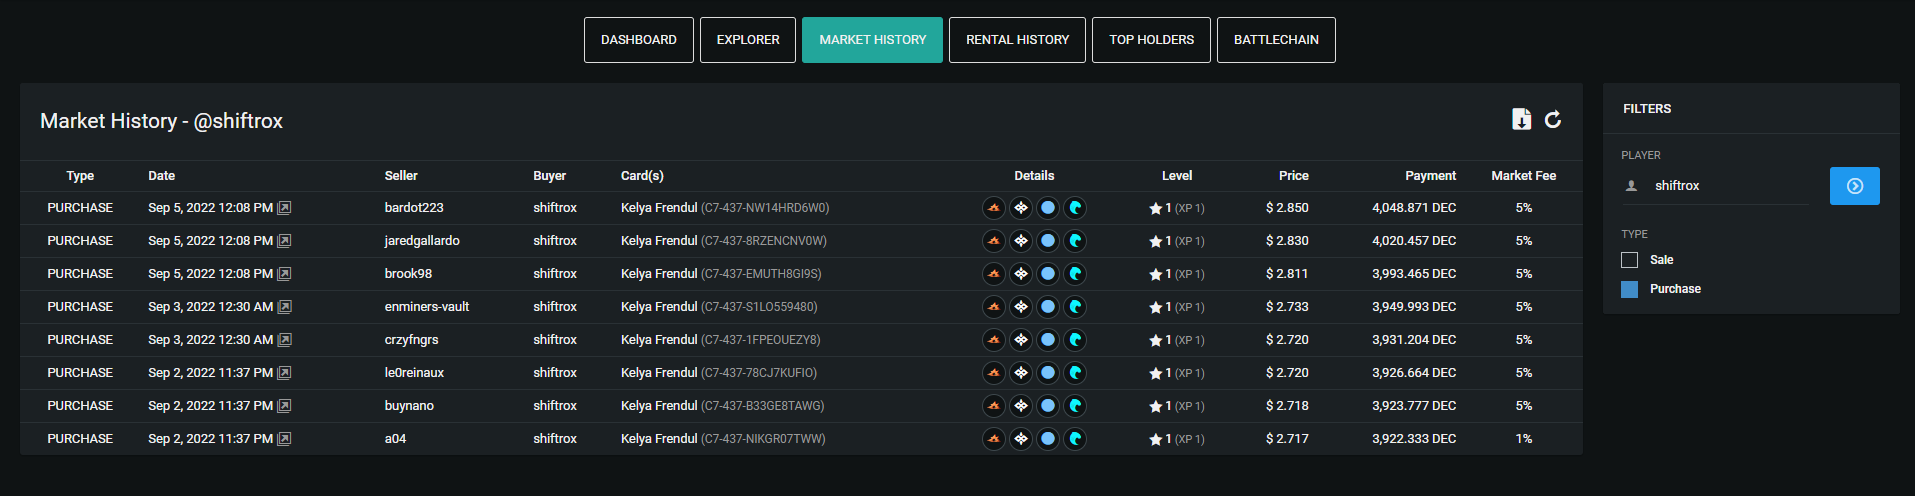Submit player search with blue arrow button
Image resolution: width=1915 pixels, height=496 pixels.
pos(1854,186)
